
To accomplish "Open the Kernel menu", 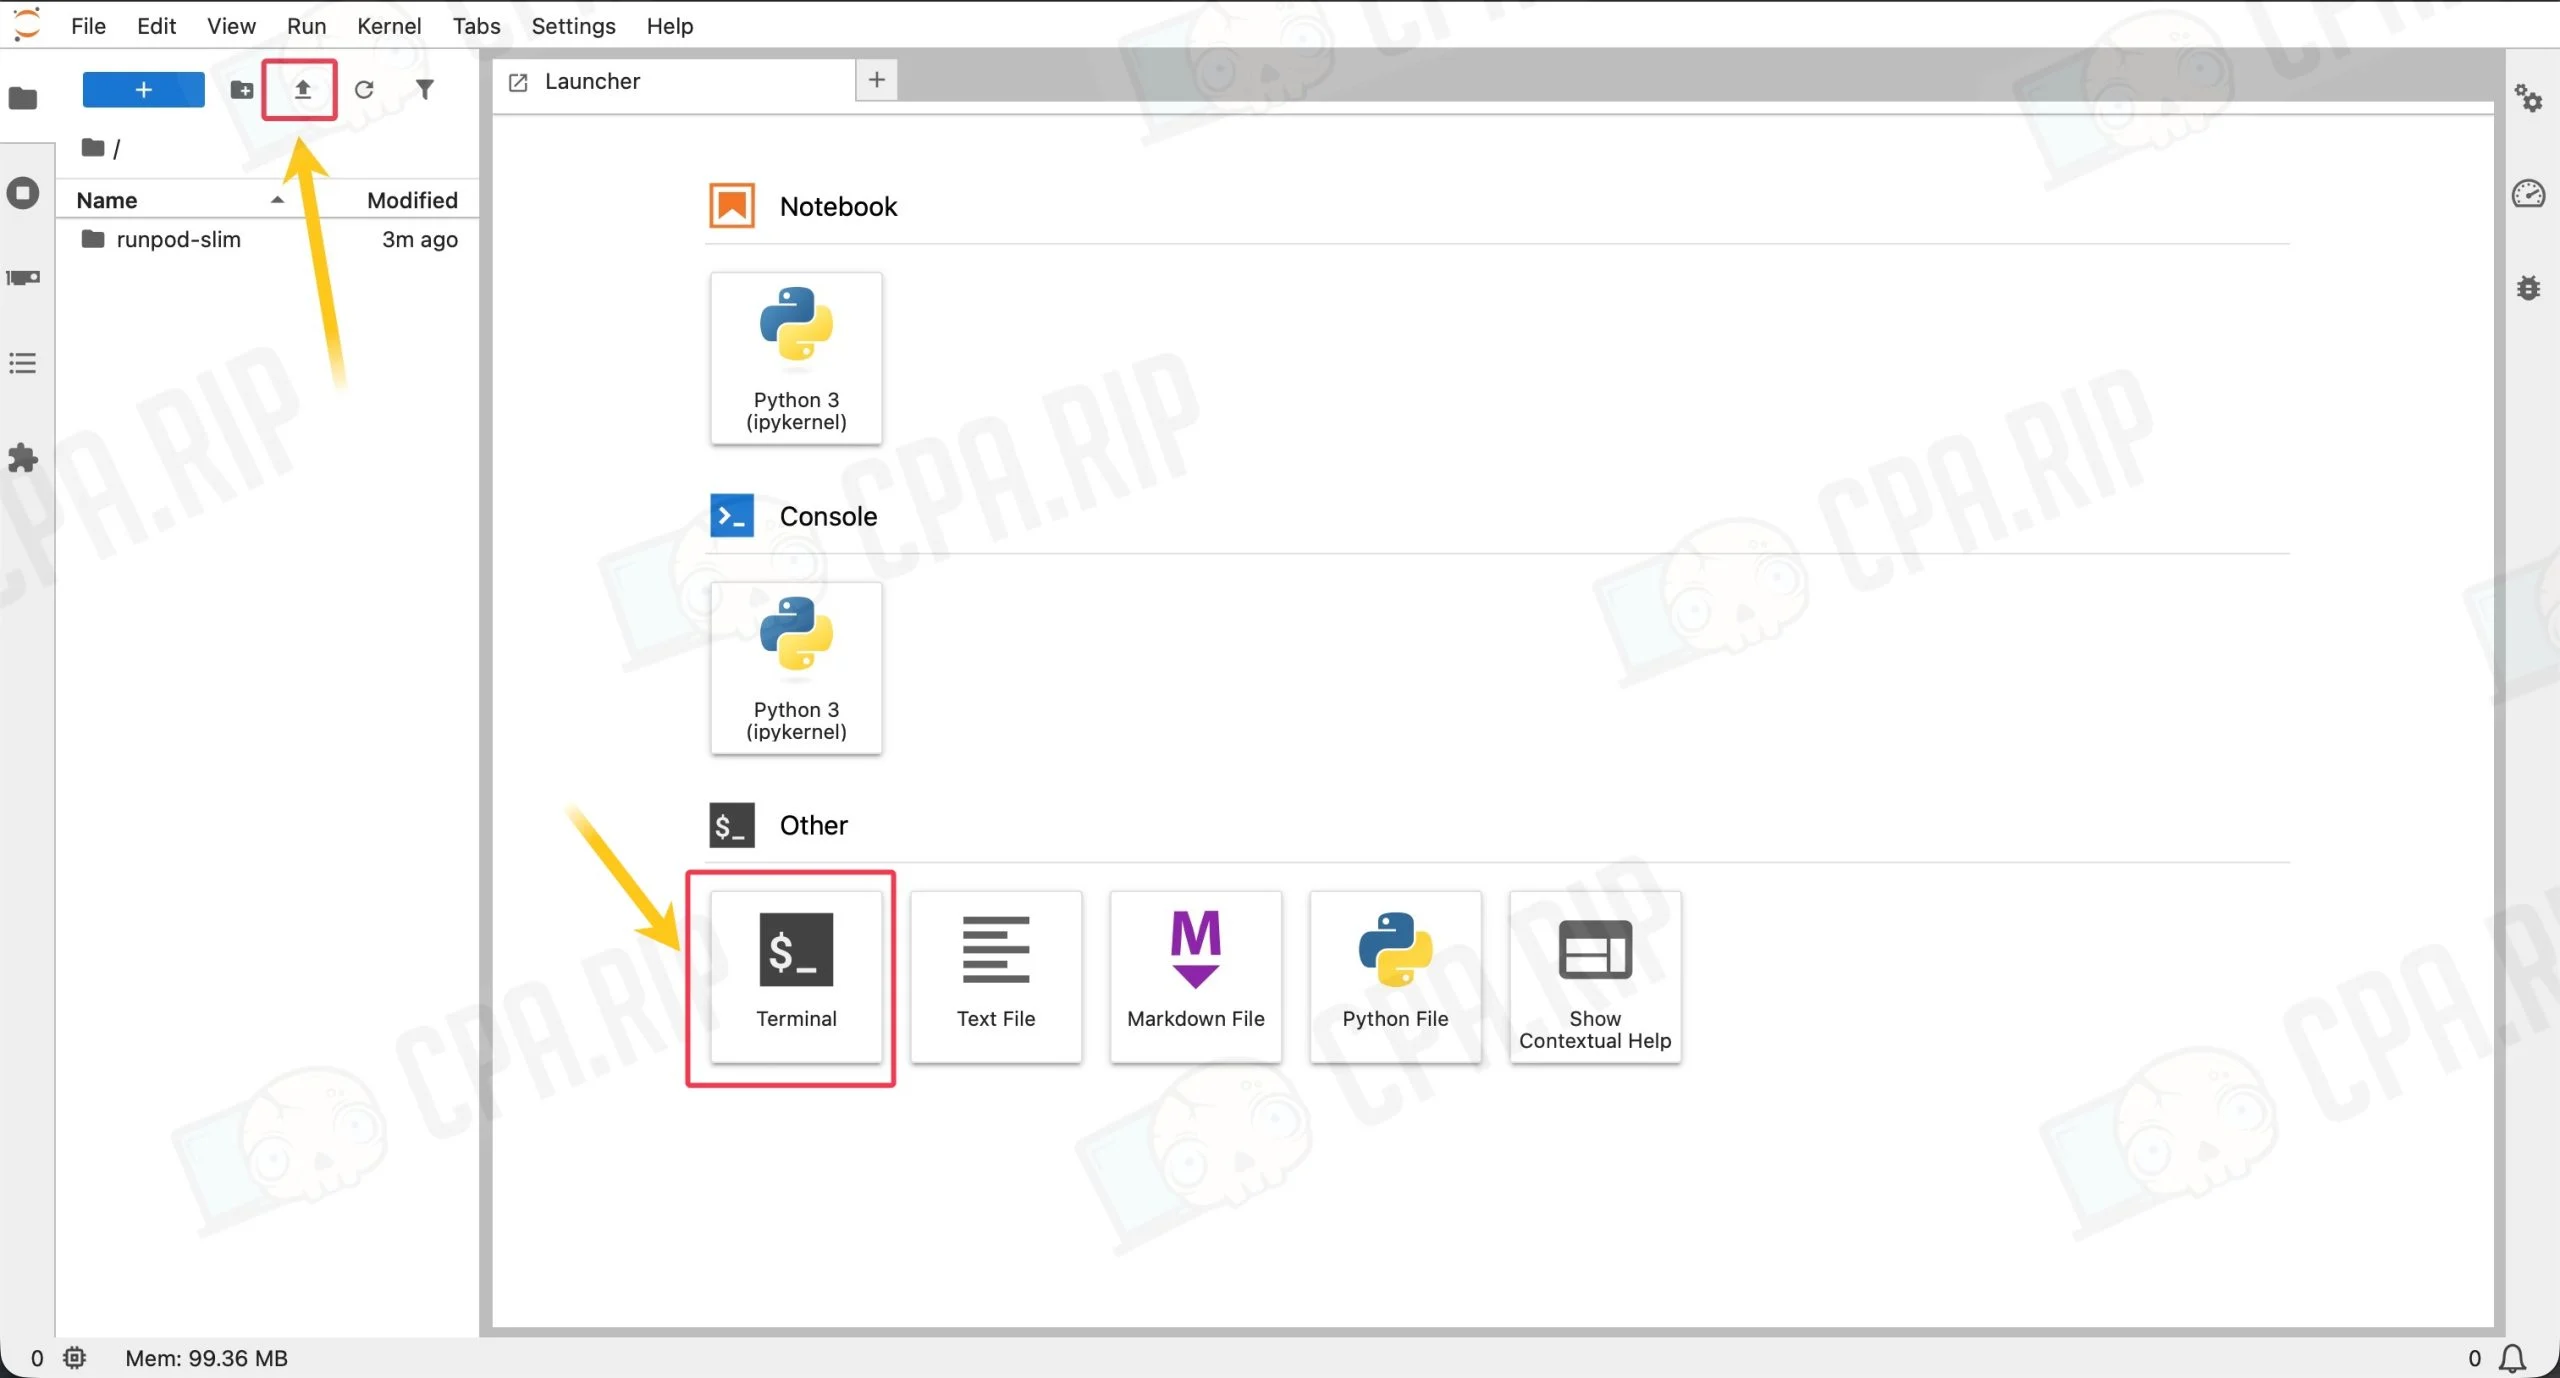I will [x=389, y=26].
